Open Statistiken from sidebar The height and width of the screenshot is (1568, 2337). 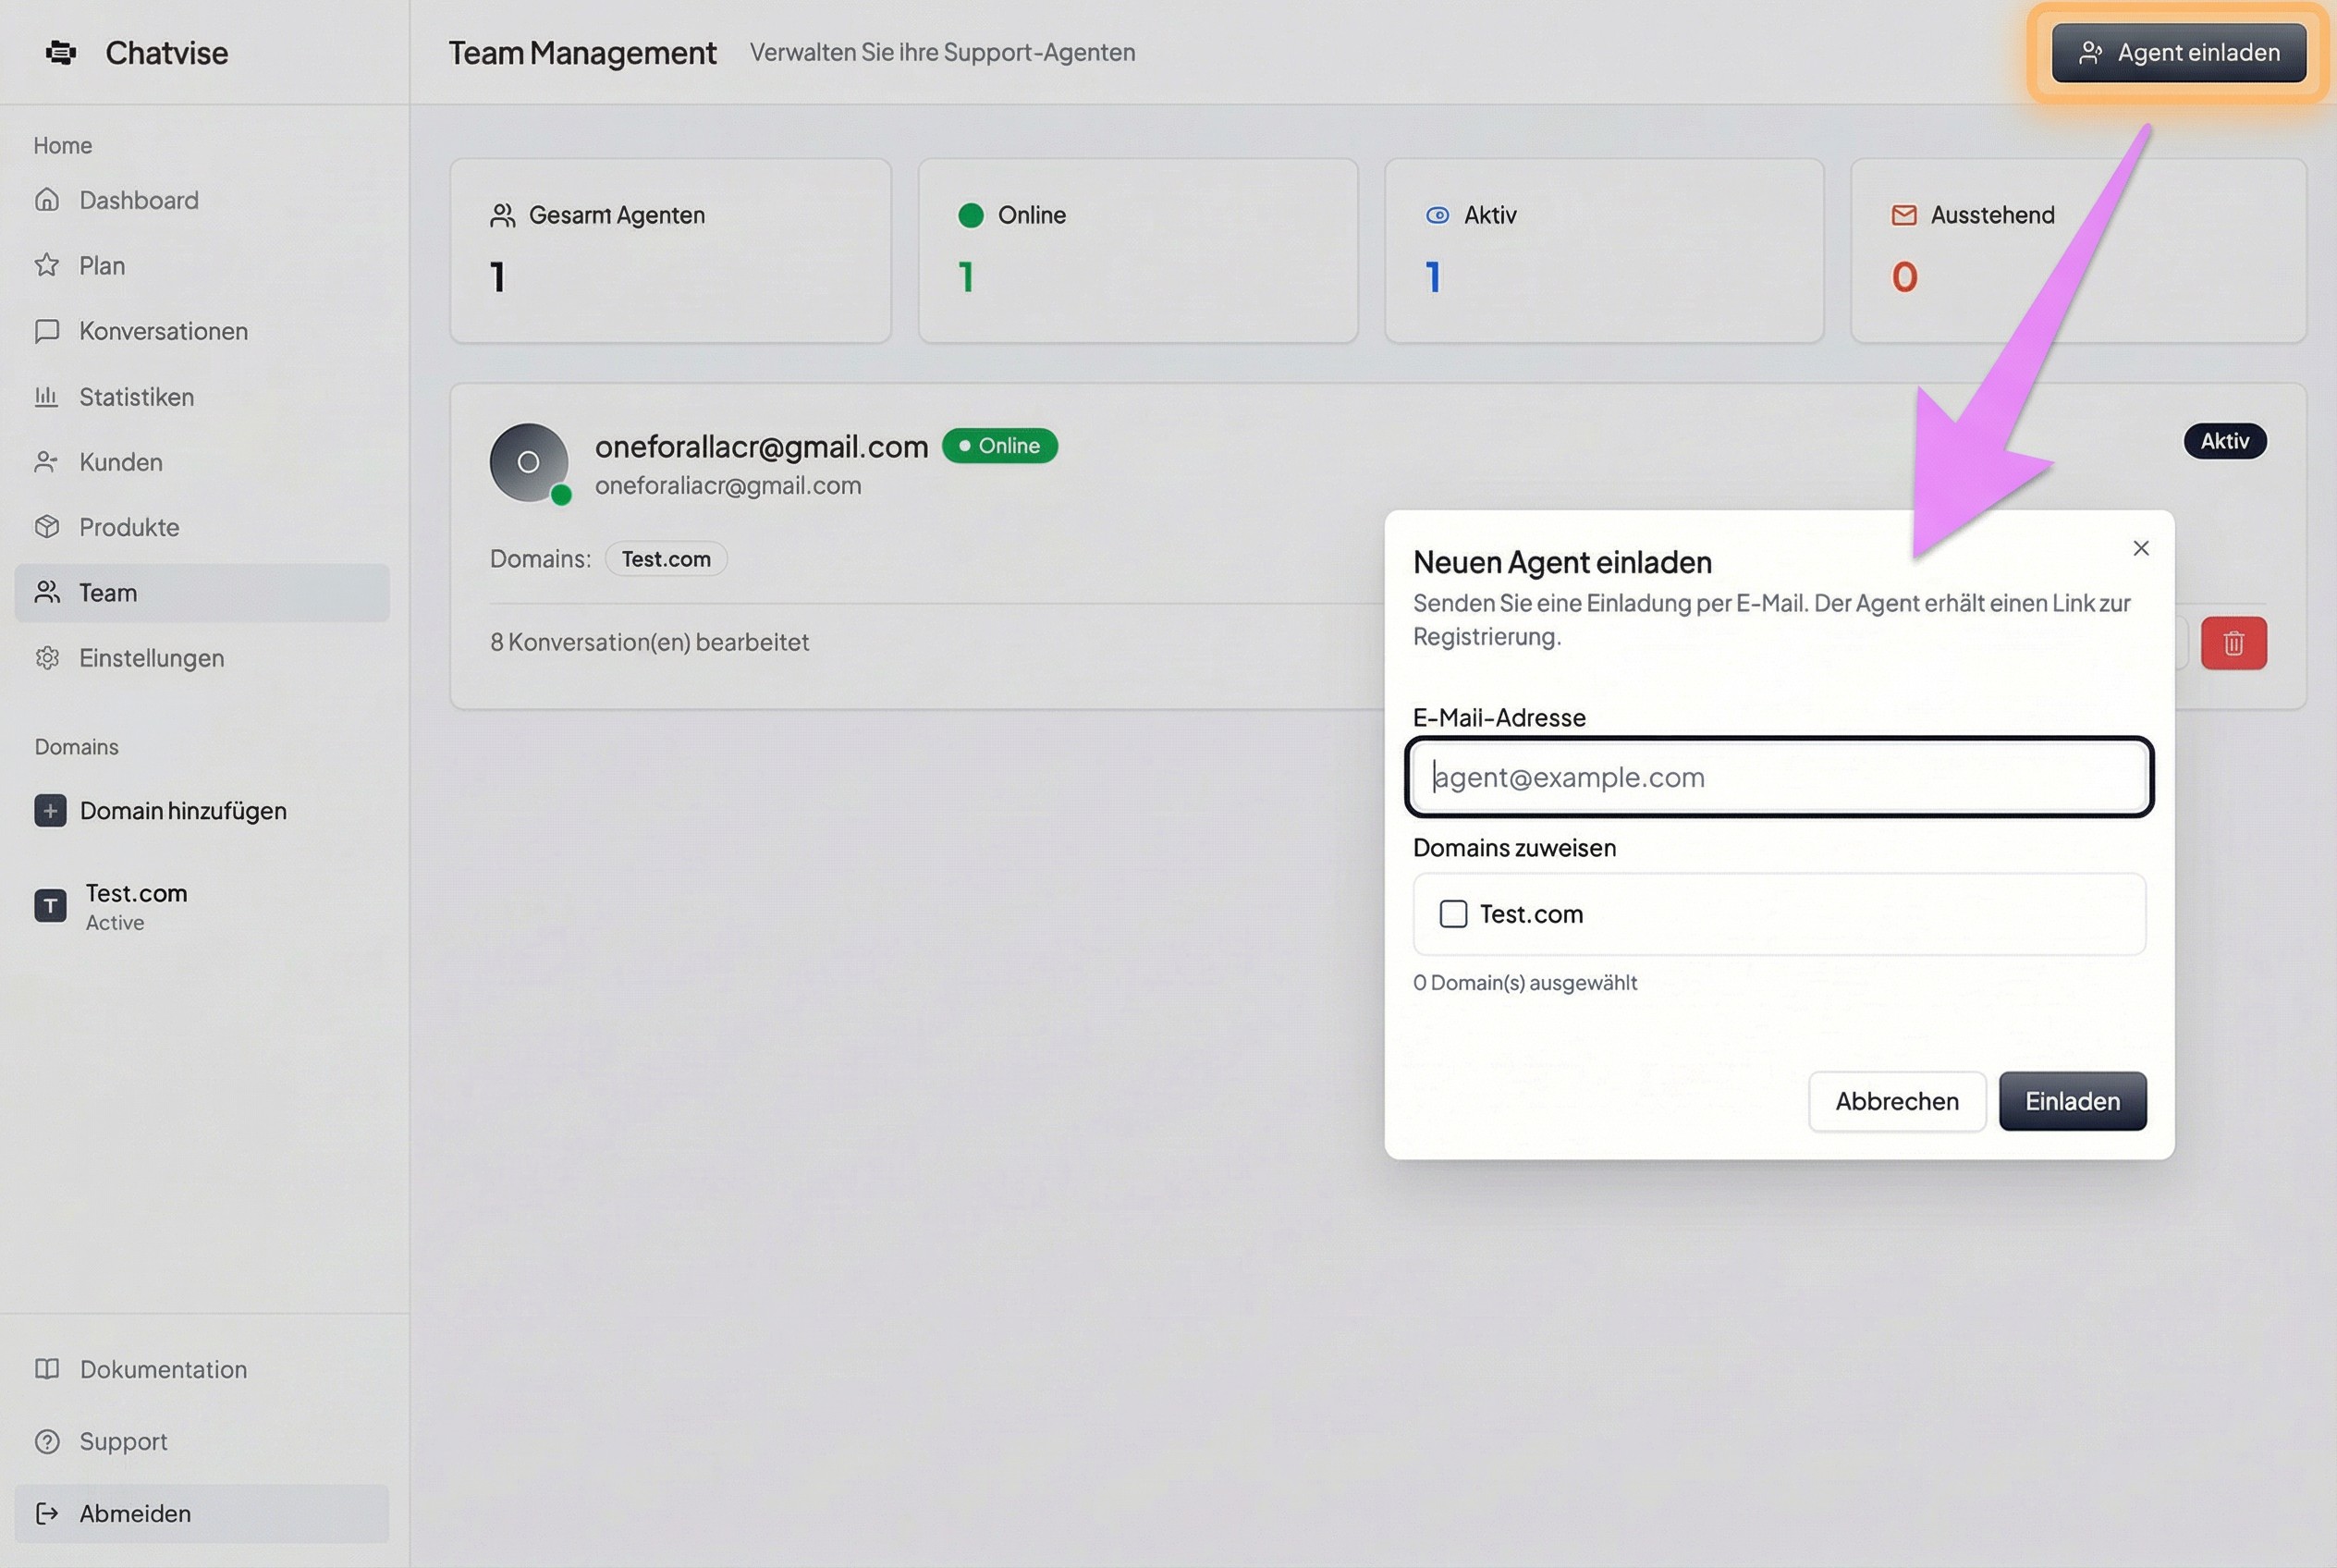pos(136,397)
